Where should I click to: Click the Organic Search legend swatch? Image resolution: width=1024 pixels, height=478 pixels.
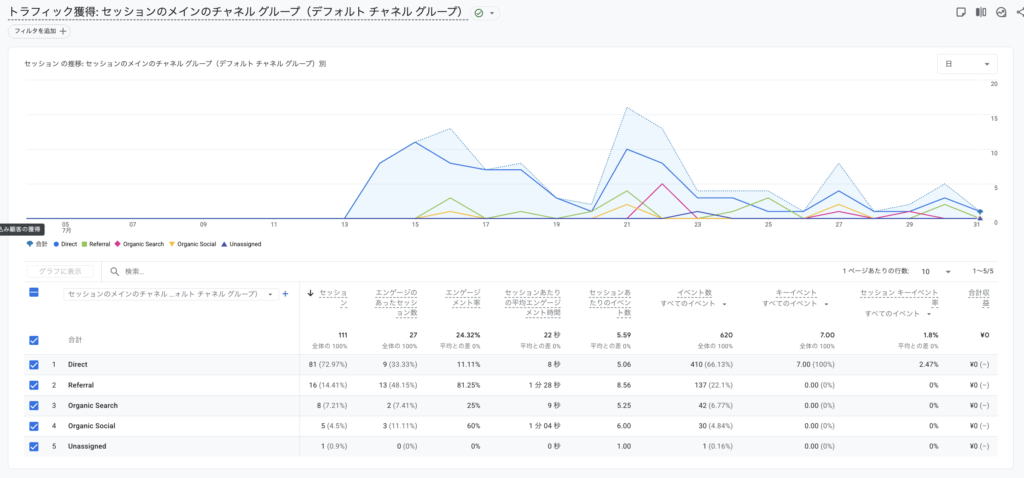click(x=118, y=244)
